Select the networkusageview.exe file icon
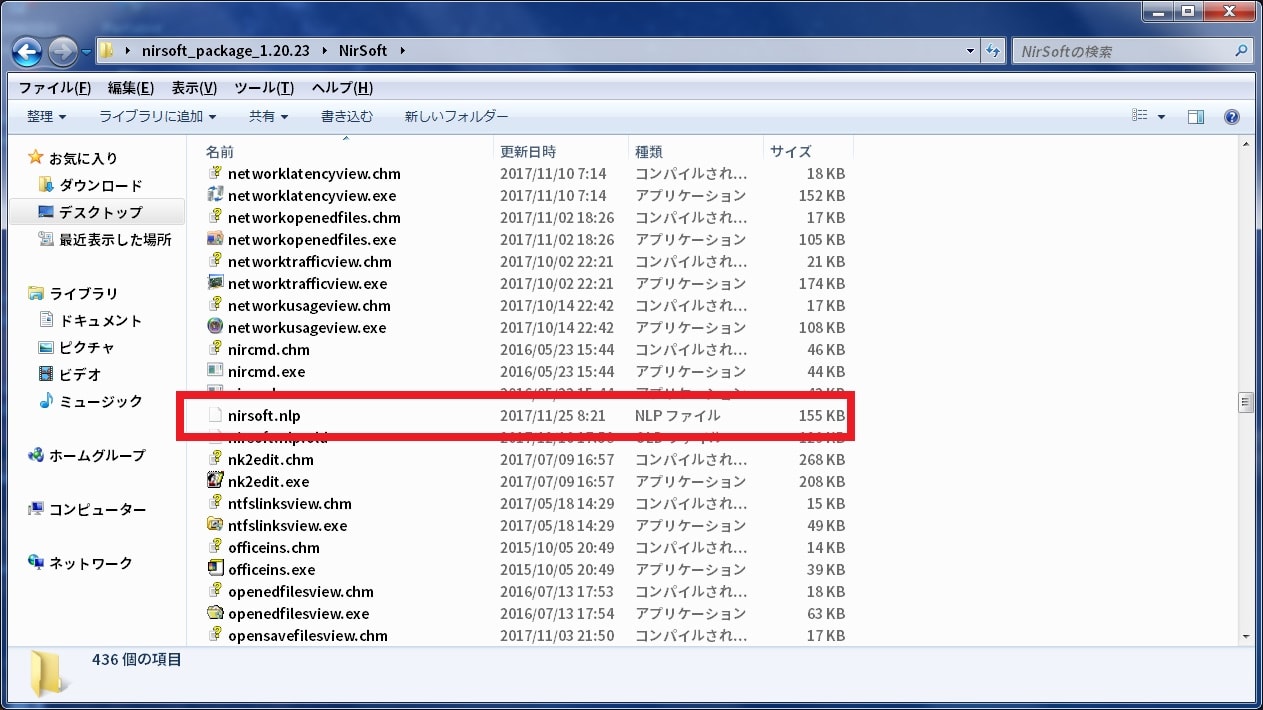This screenshot has width=1263, height=710. click(x=215, y=327)
